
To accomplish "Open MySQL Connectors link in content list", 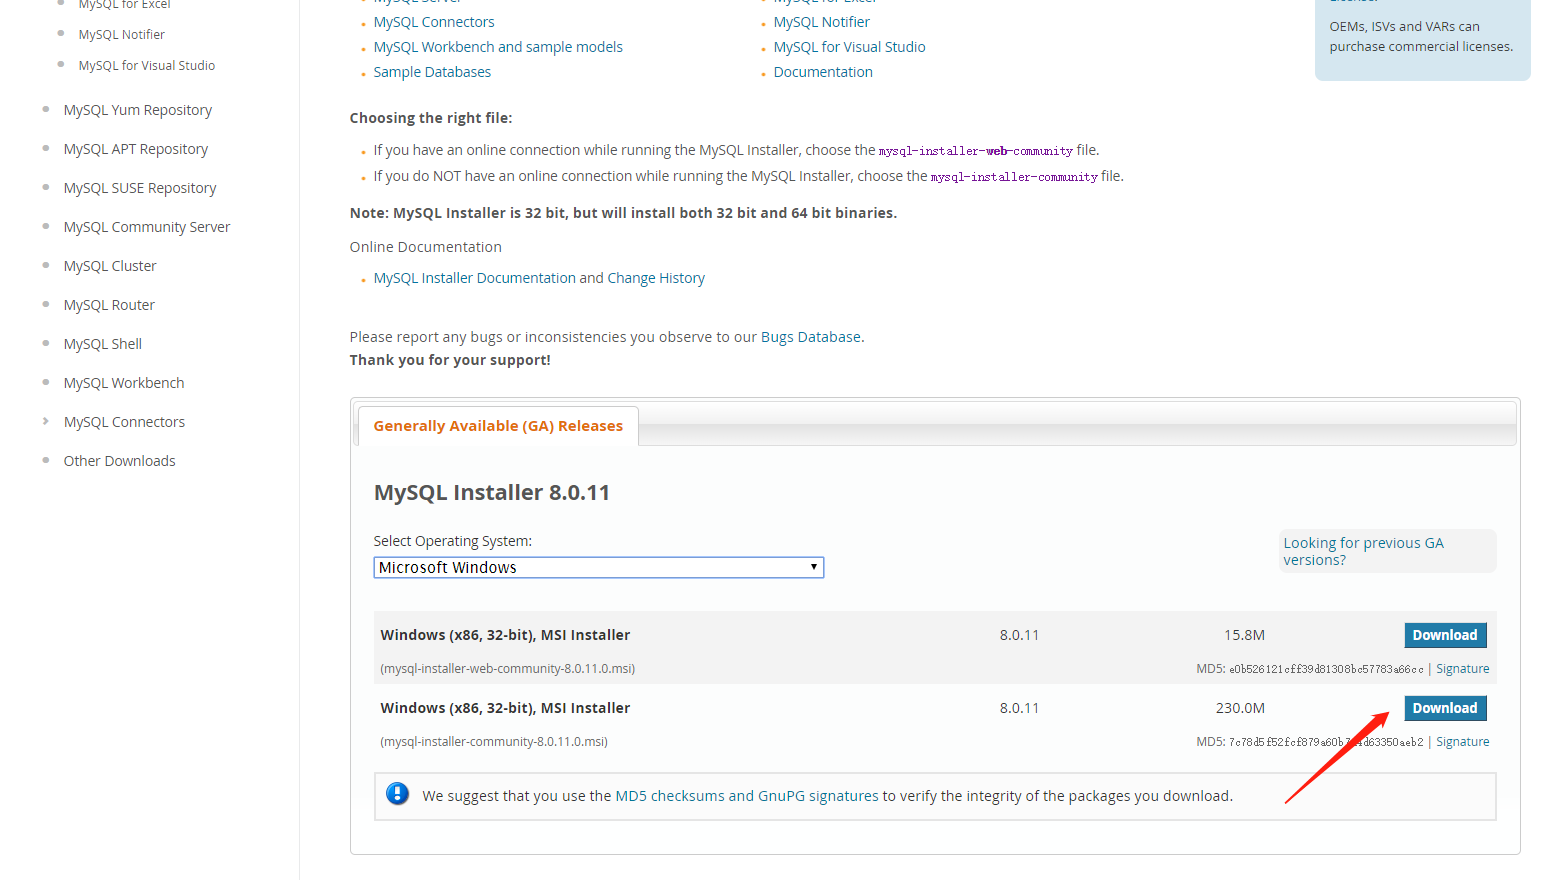I will point(434,22).
